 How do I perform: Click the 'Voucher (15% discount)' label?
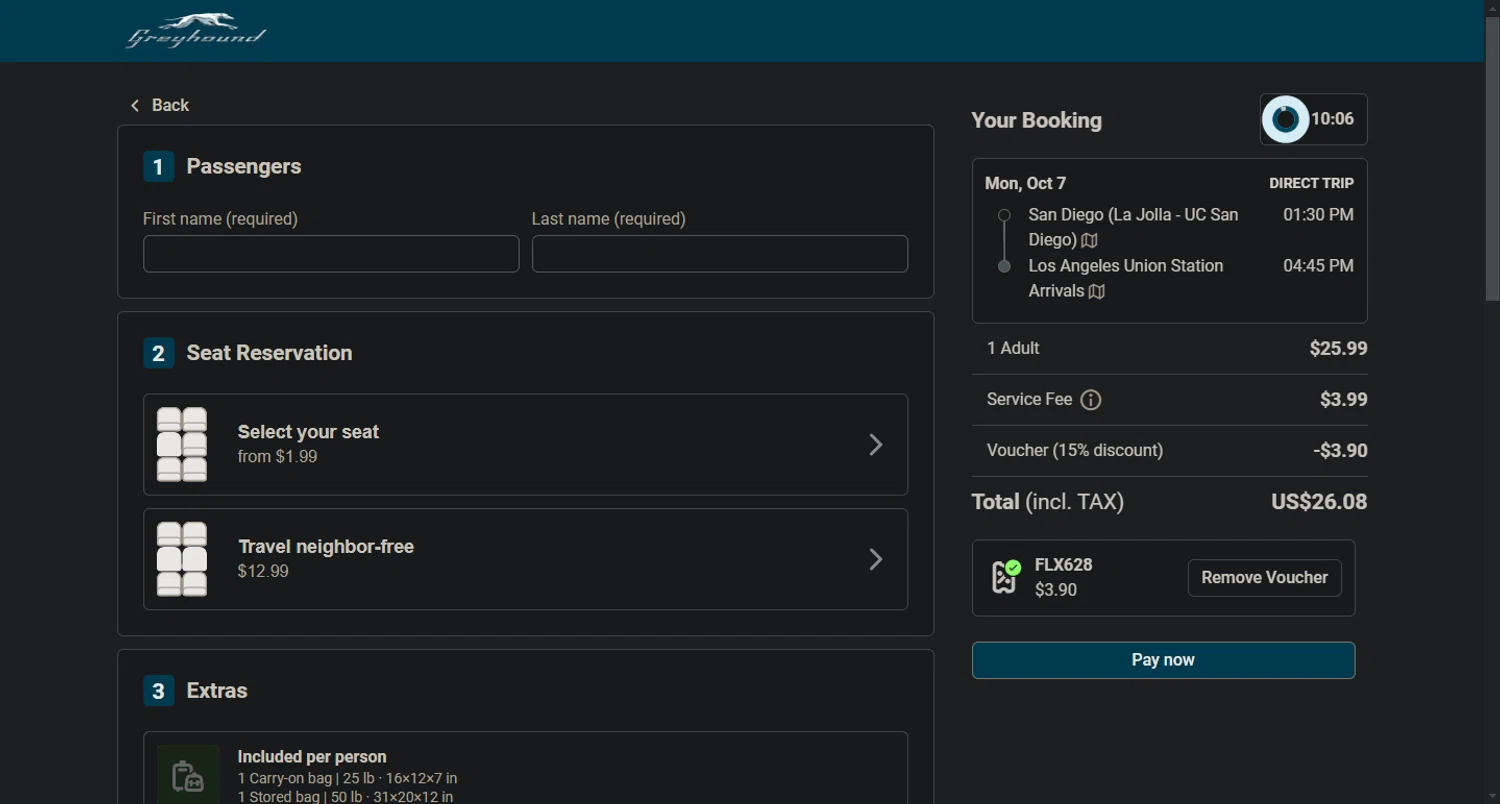[x=1075, y=450]
